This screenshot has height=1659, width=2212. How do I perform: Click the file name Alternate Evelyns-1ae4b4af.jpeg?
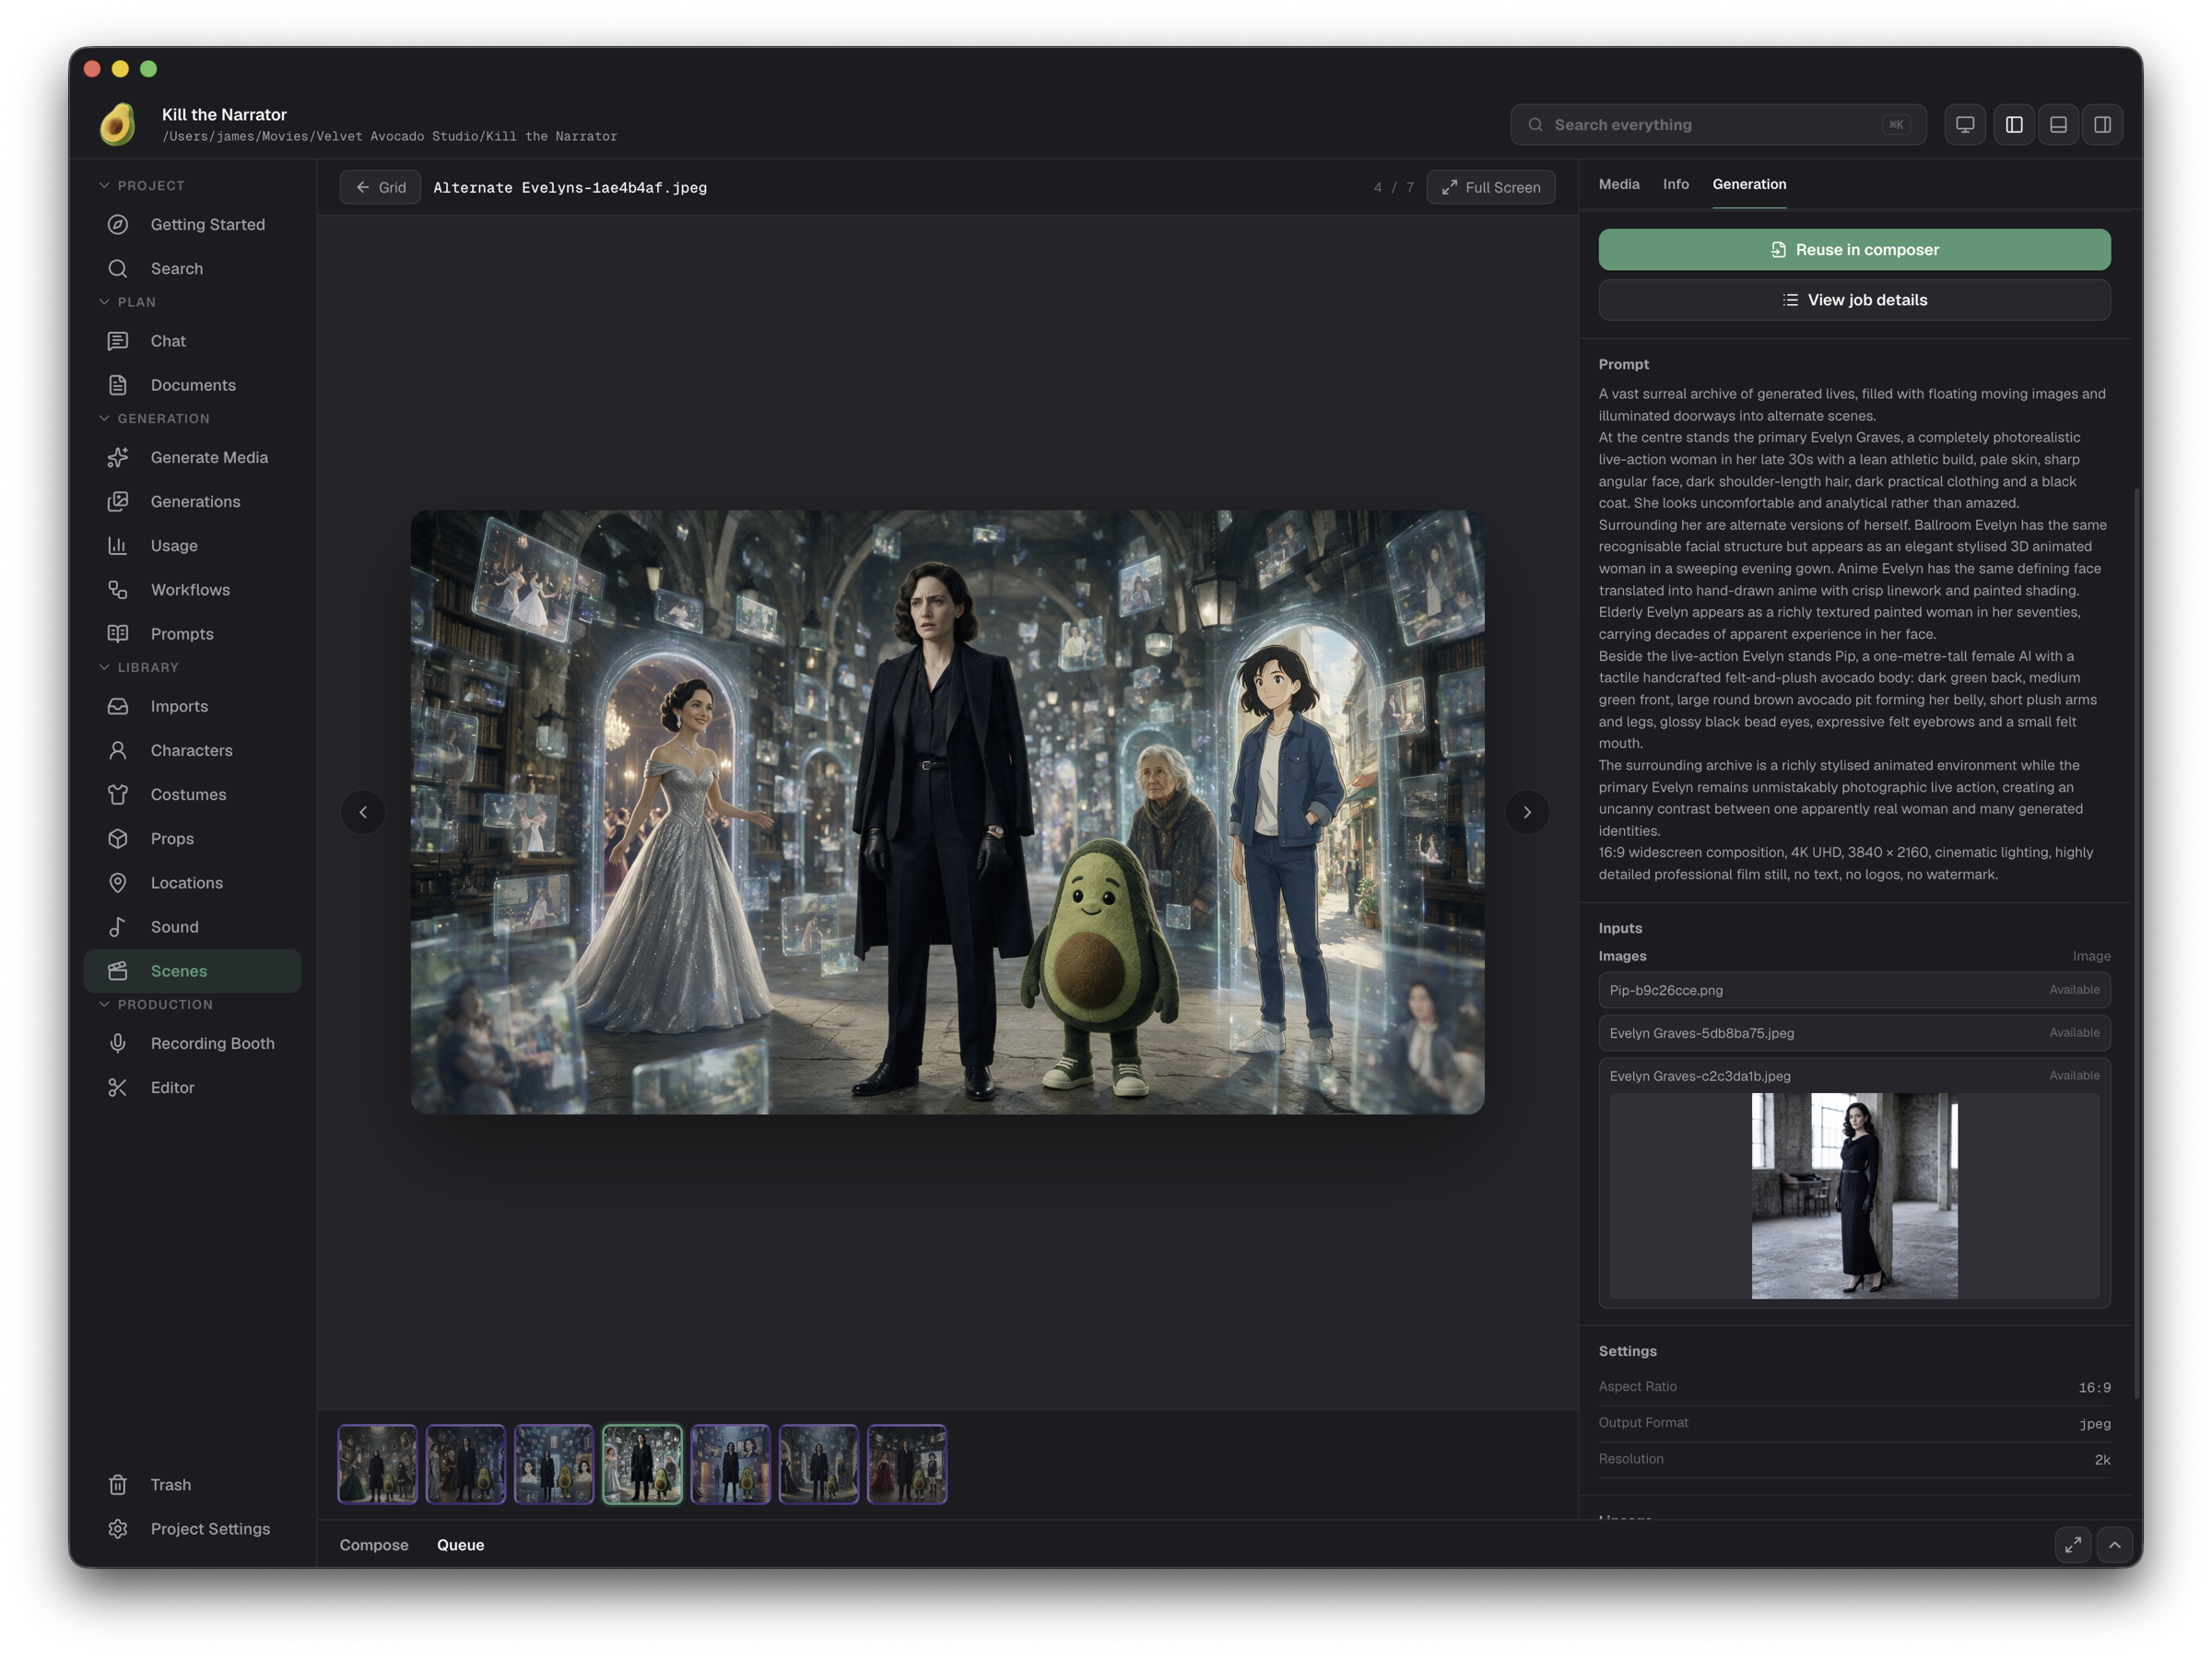tap(570, 188)
